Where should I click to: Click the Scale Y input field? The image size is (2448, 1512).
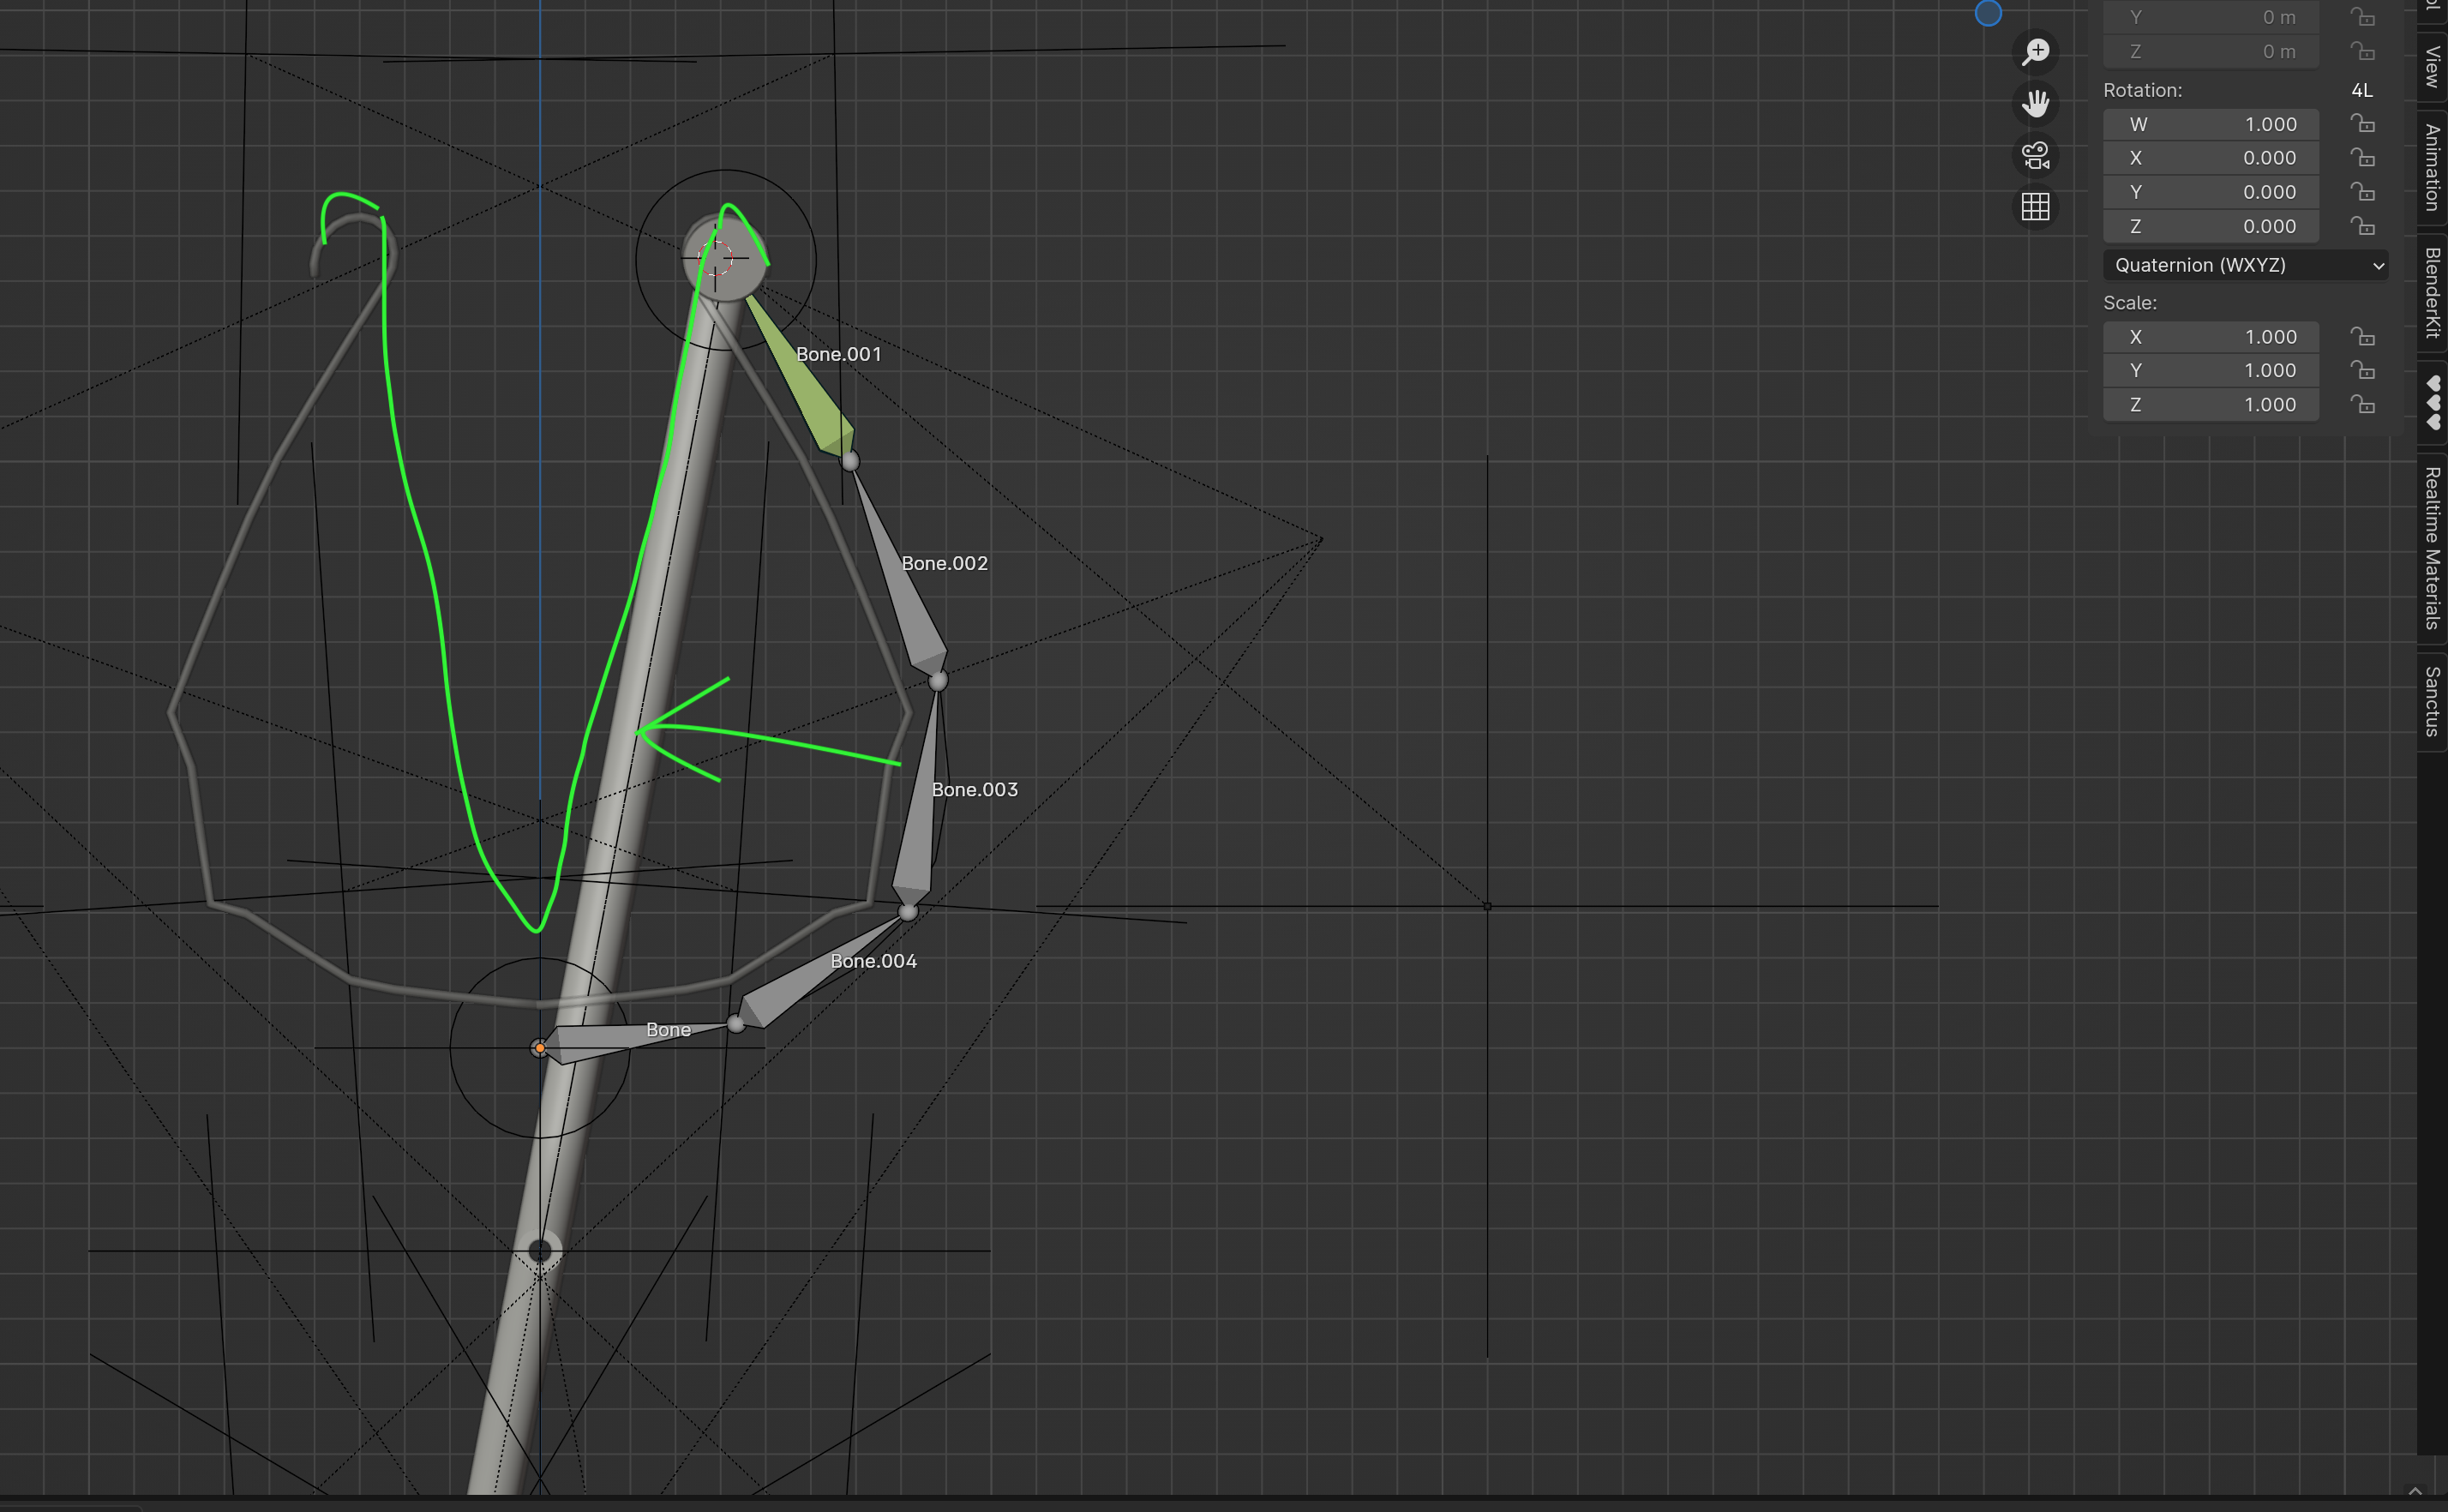2211,371
